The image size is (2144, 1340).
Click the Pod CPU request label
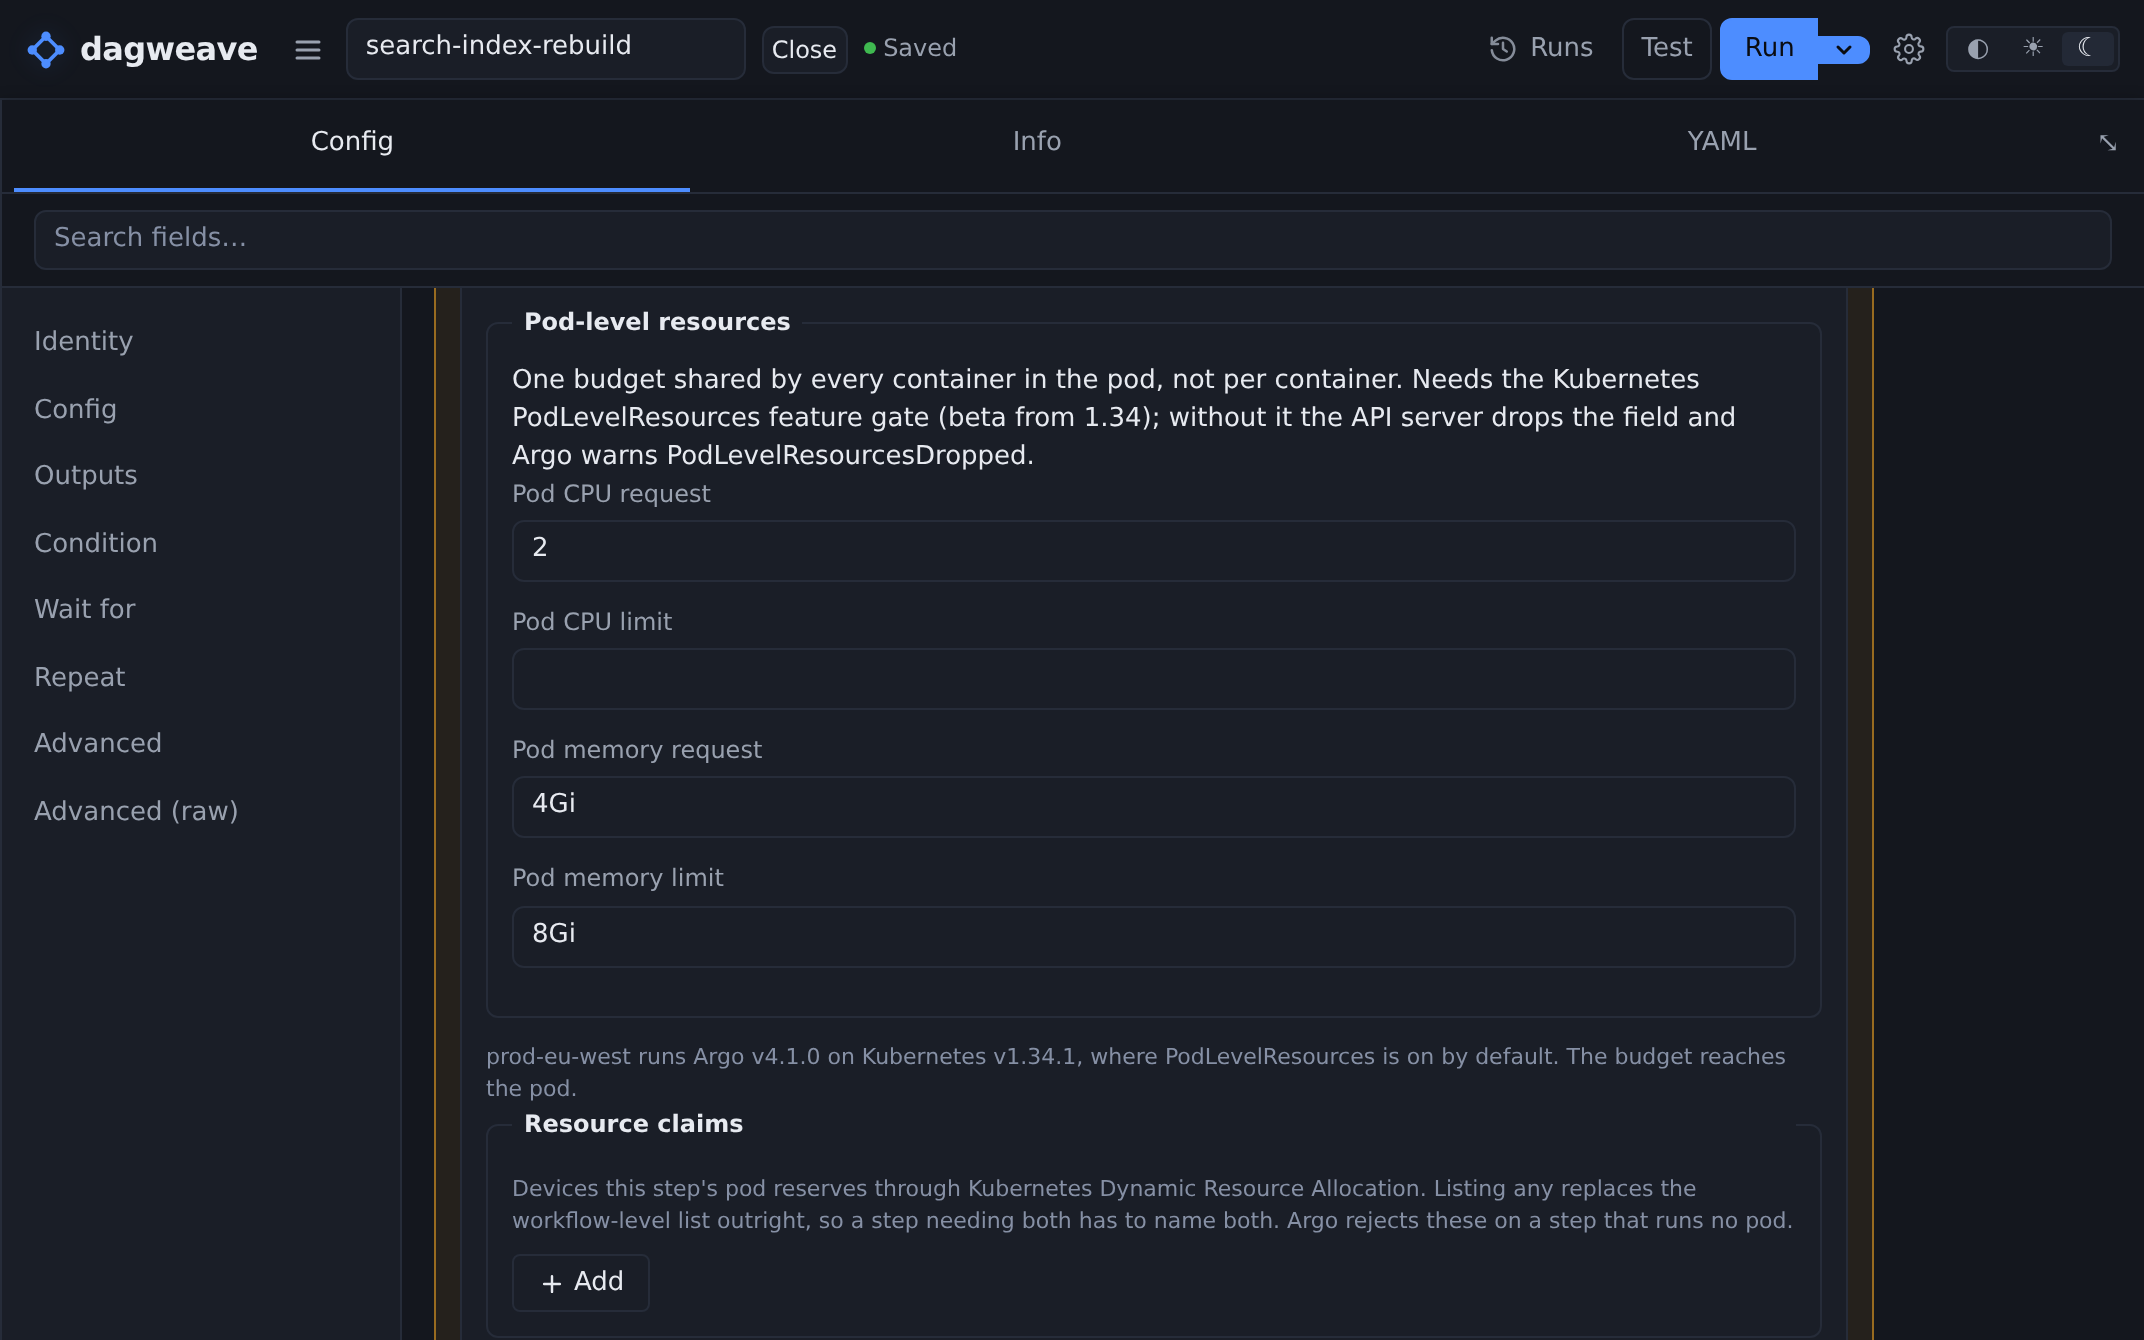[x=611, y=494]
